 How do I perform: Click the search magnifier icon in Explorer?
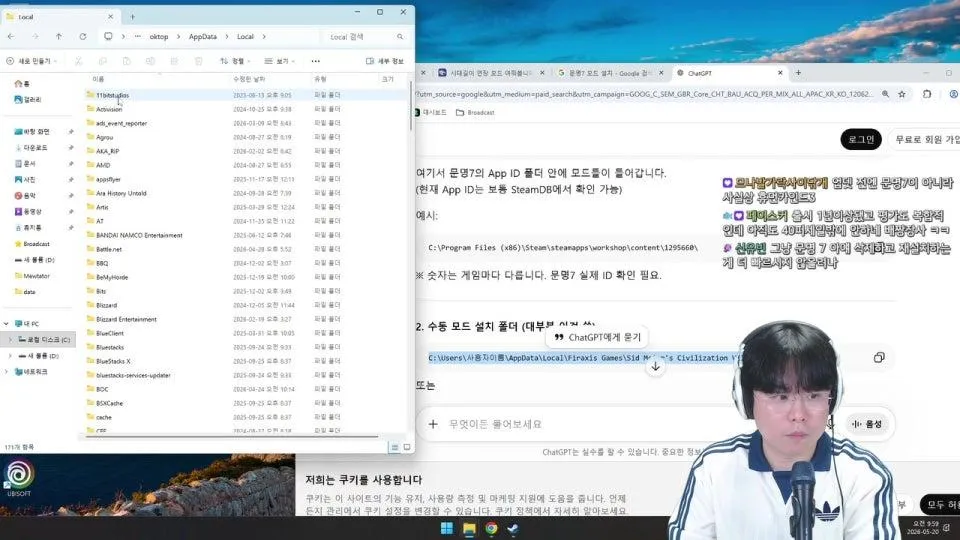point(400,37)
